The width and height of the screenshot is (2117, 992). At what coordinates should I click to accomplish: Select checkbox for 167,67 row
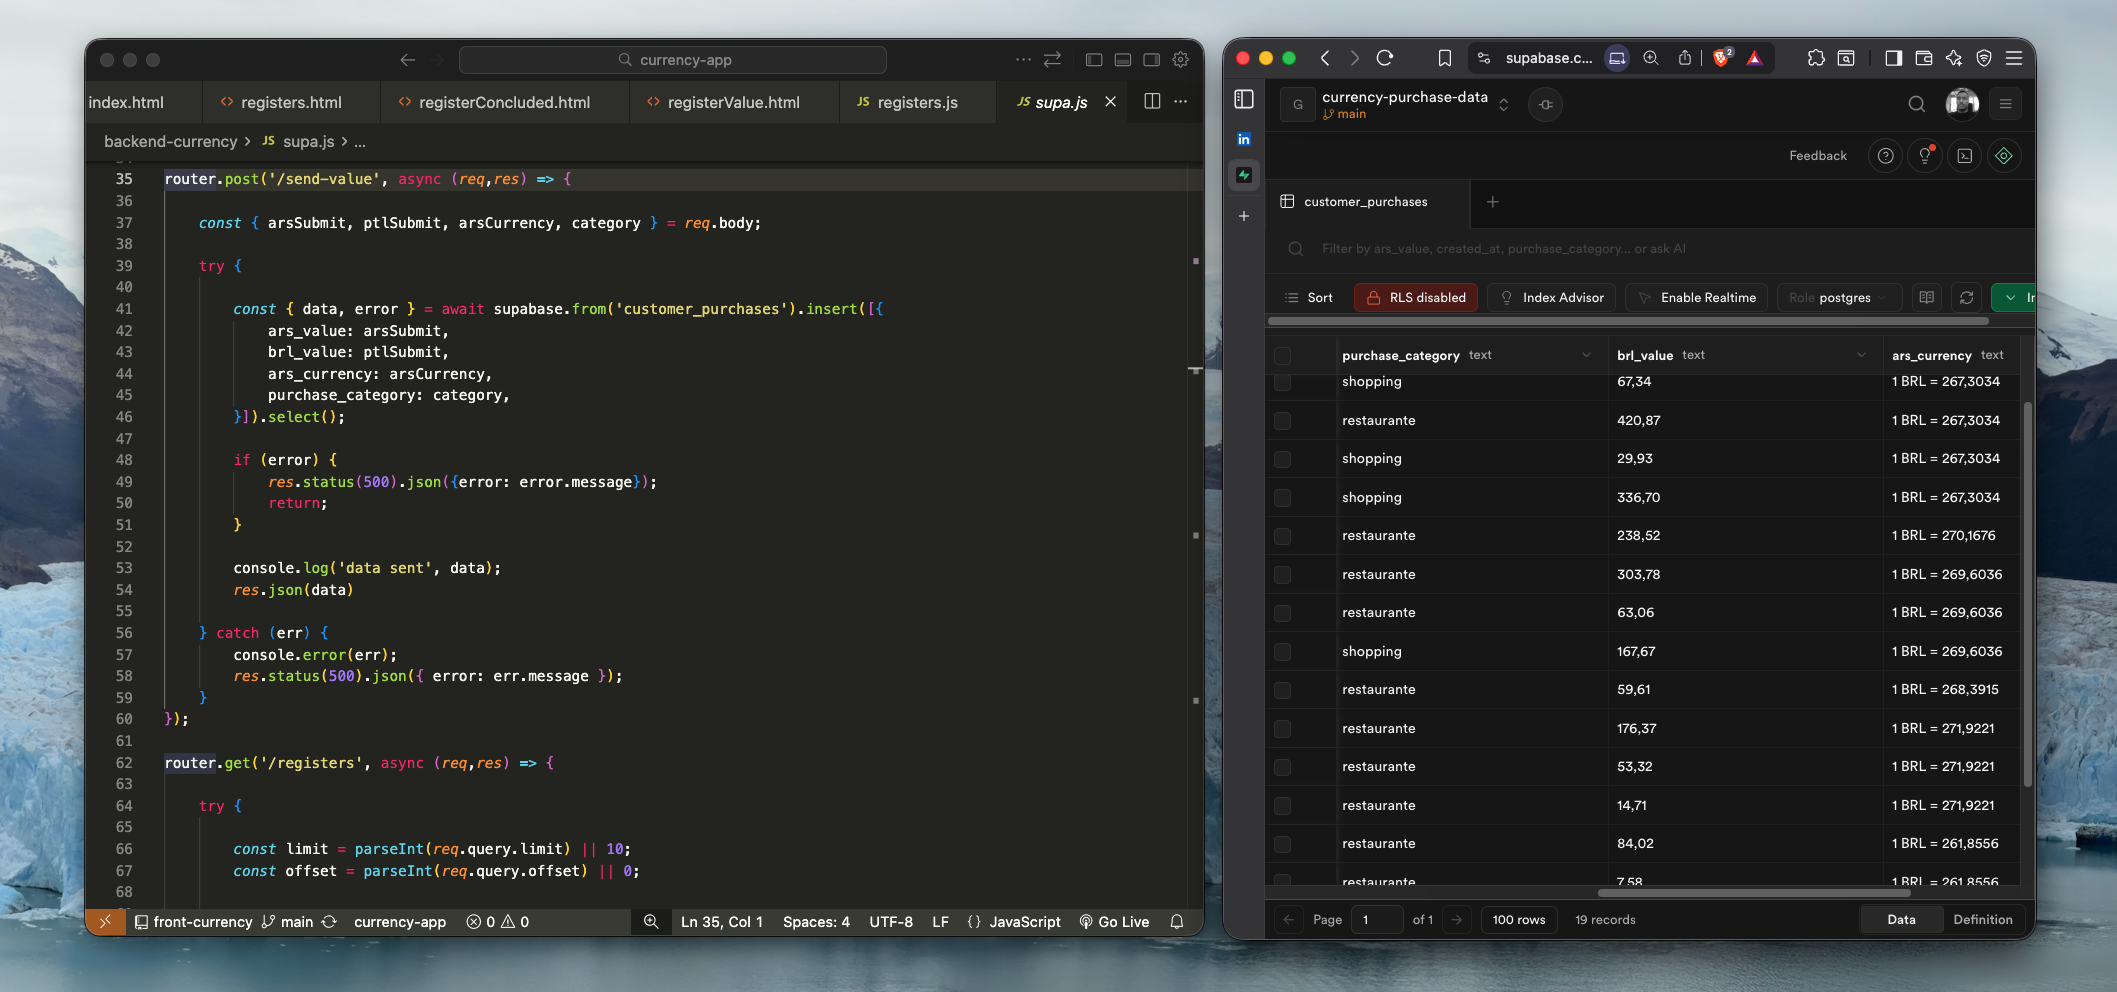tap(1282, 652)
